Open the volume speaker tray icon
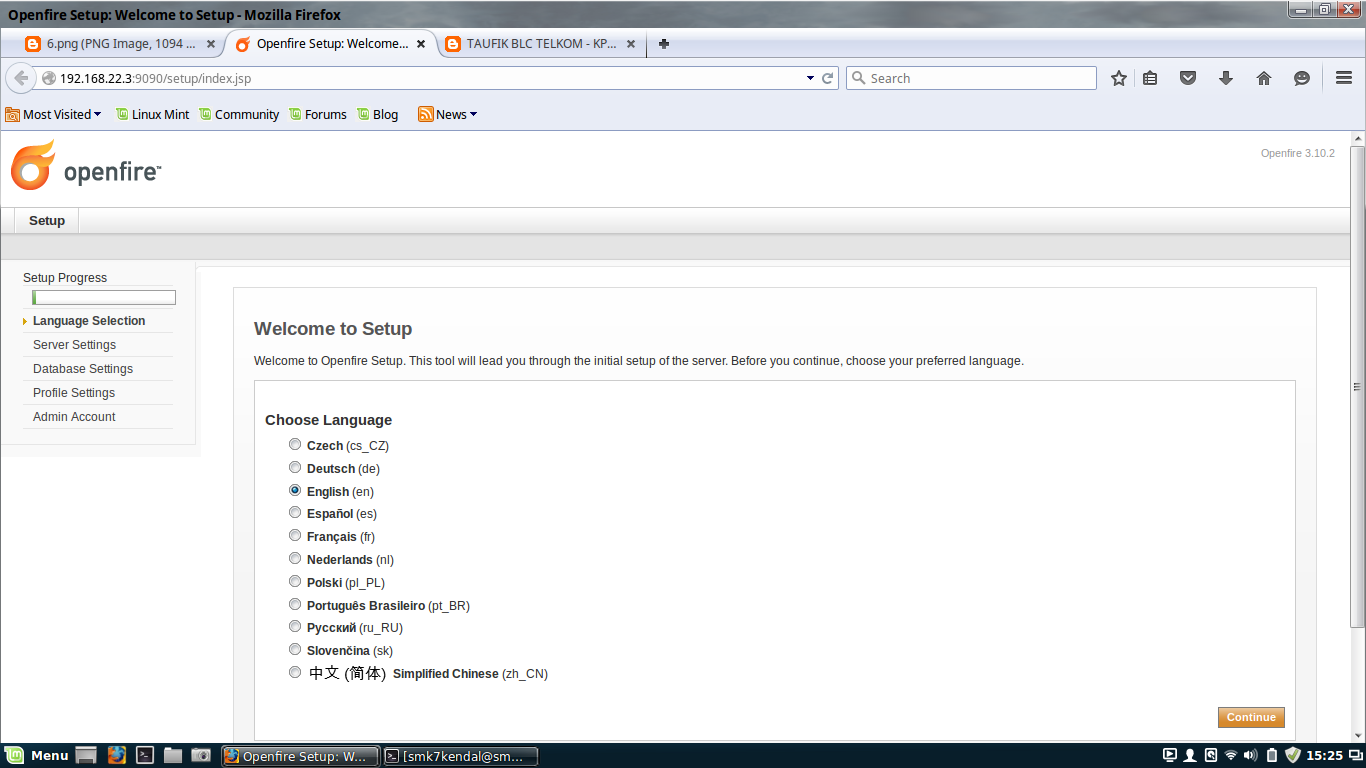This screenshot has width=1366, height=768. point(1250,755)
